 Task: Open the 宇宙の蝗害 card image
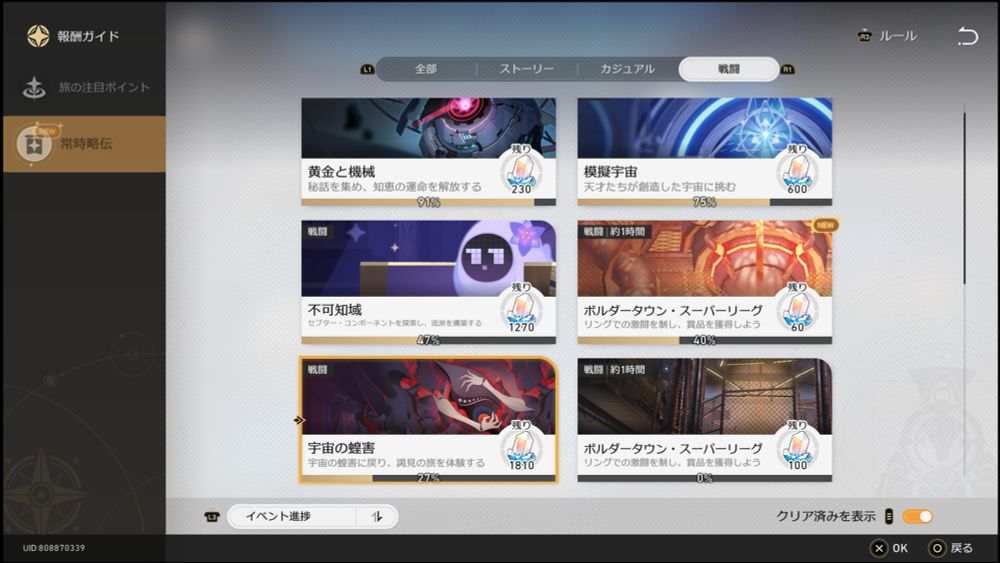(x=428, y=396)
